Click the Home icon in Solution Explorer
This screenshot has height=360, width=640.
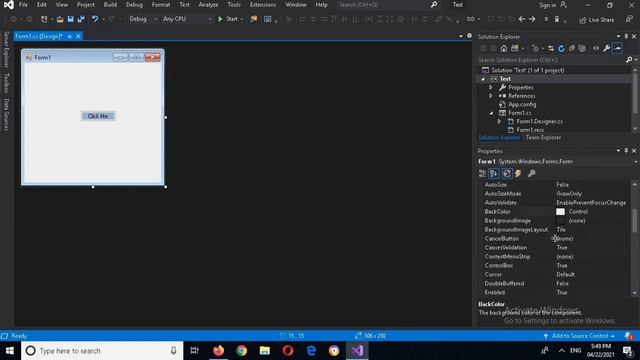click(504, 49)
